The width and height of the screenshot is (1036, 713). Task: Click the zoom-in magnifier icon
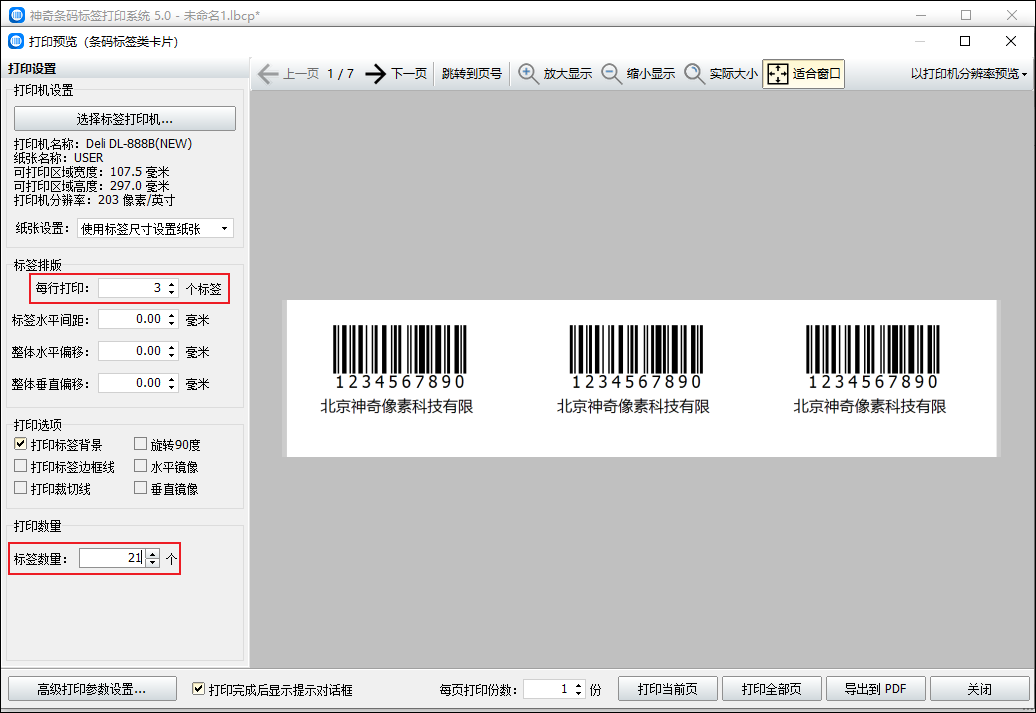pos(527,73)
